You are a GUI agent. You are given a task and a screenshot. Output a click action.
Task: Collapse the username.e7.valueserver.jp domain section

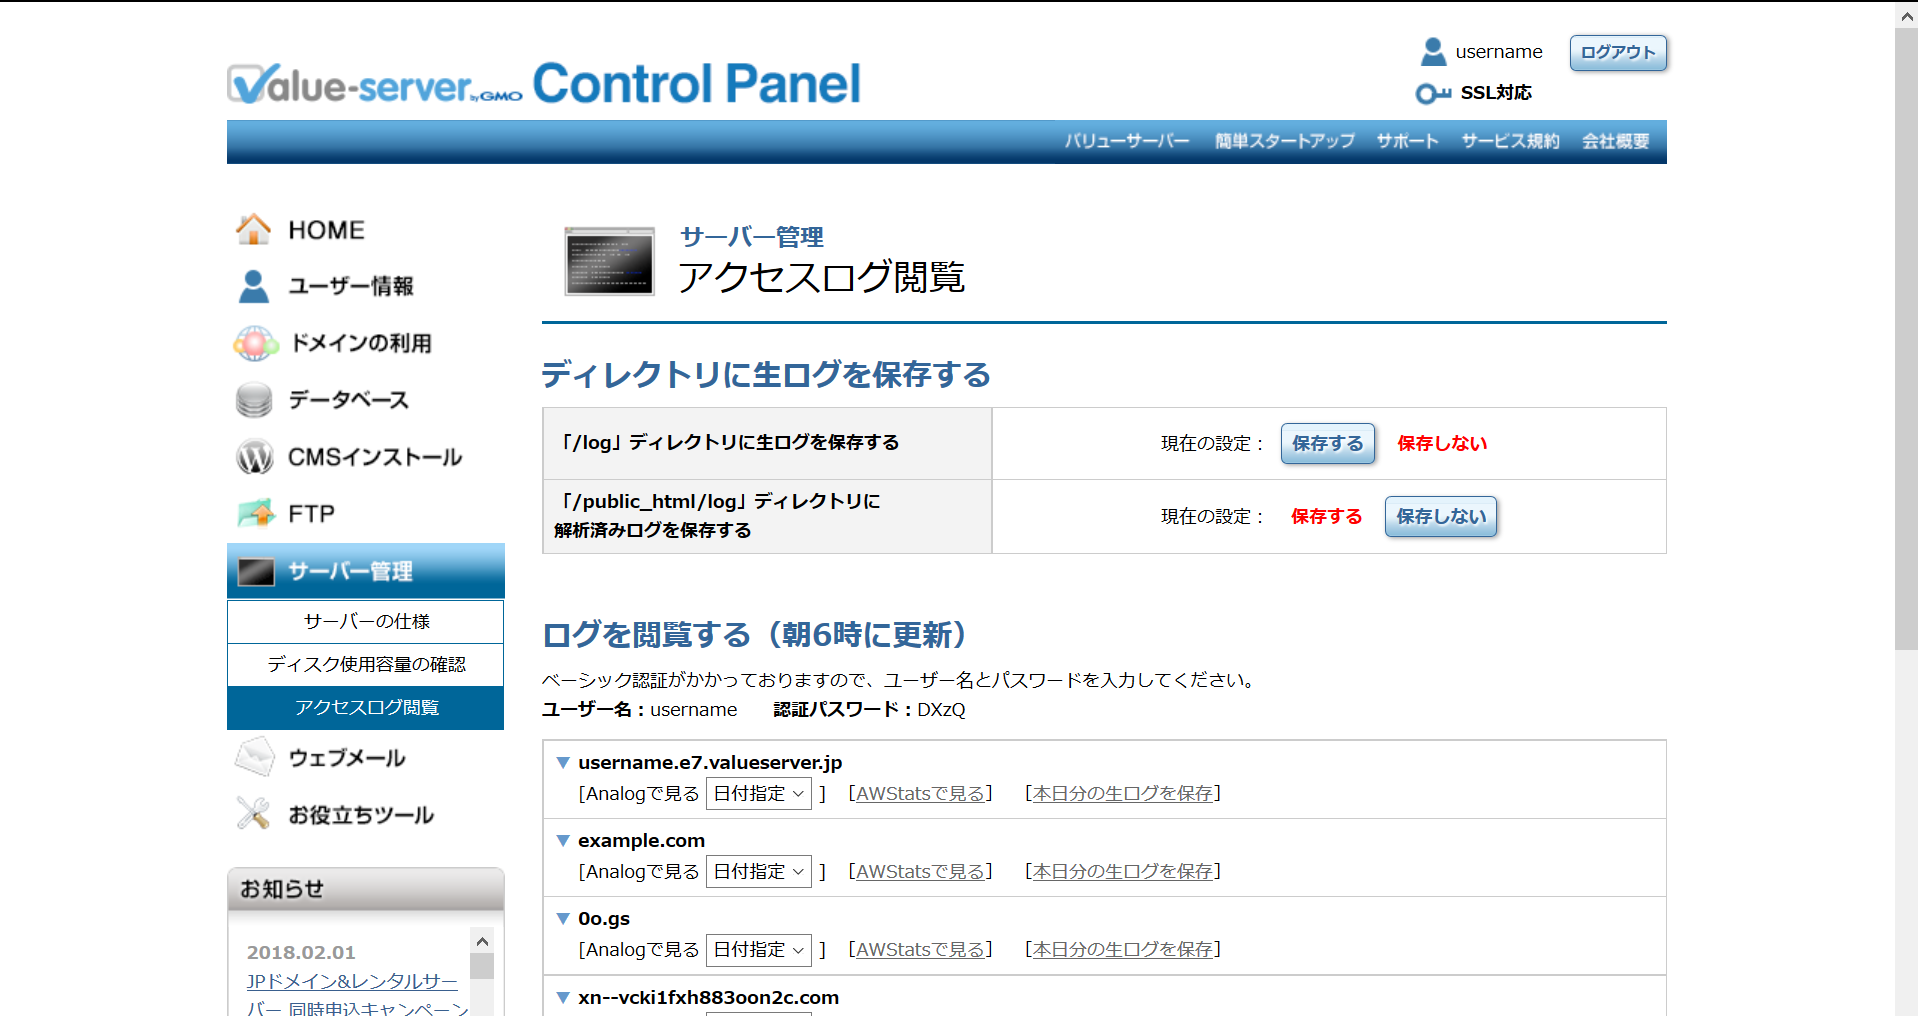point(563,763)
